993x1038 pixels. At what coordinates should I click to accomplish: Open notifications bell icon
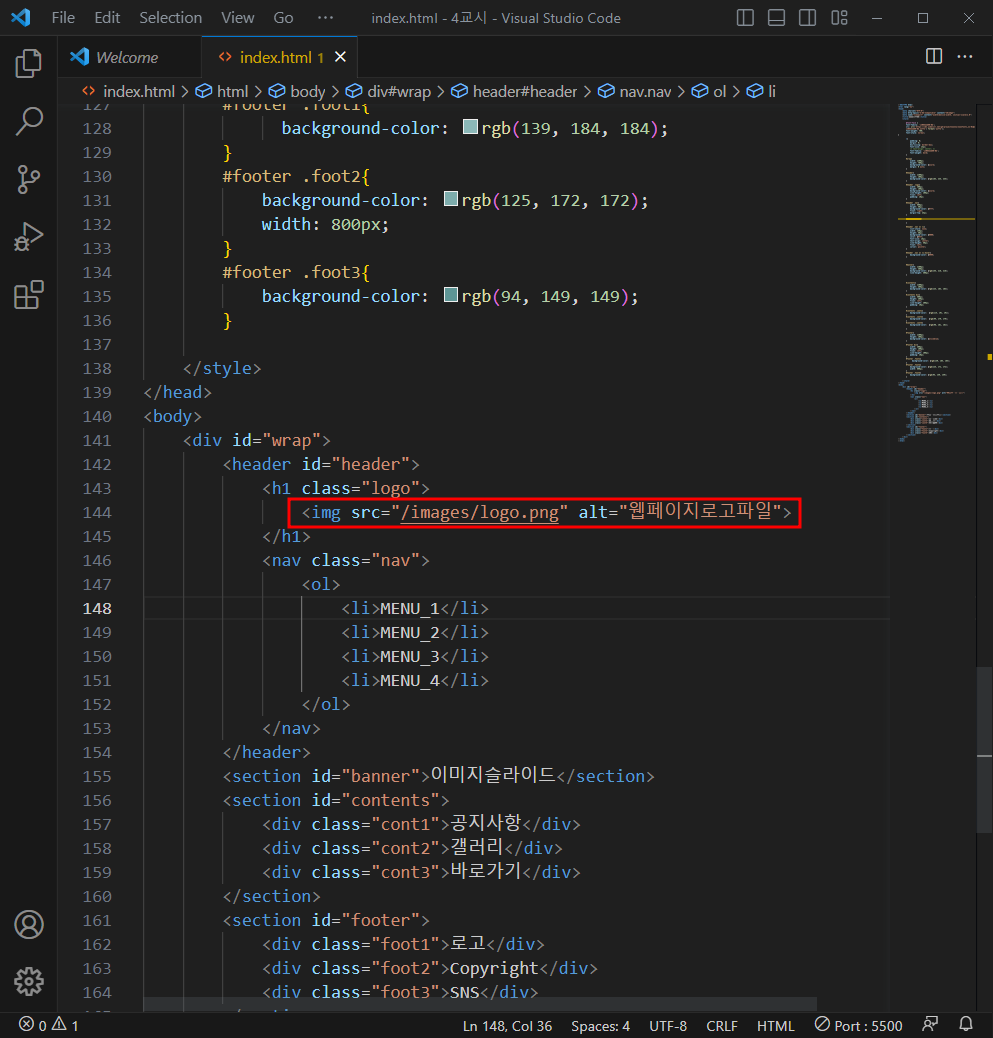click(x=966, y=1025)
